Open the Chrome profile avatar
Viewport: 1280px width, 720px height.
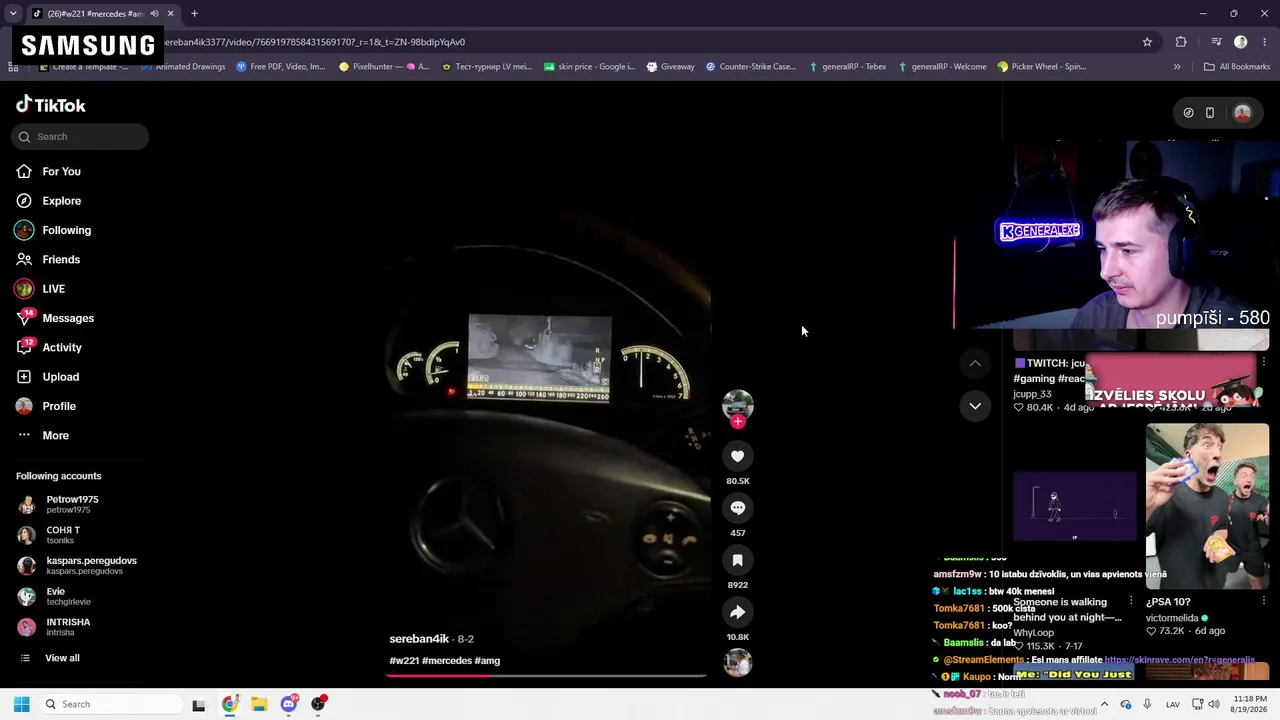1241,42
